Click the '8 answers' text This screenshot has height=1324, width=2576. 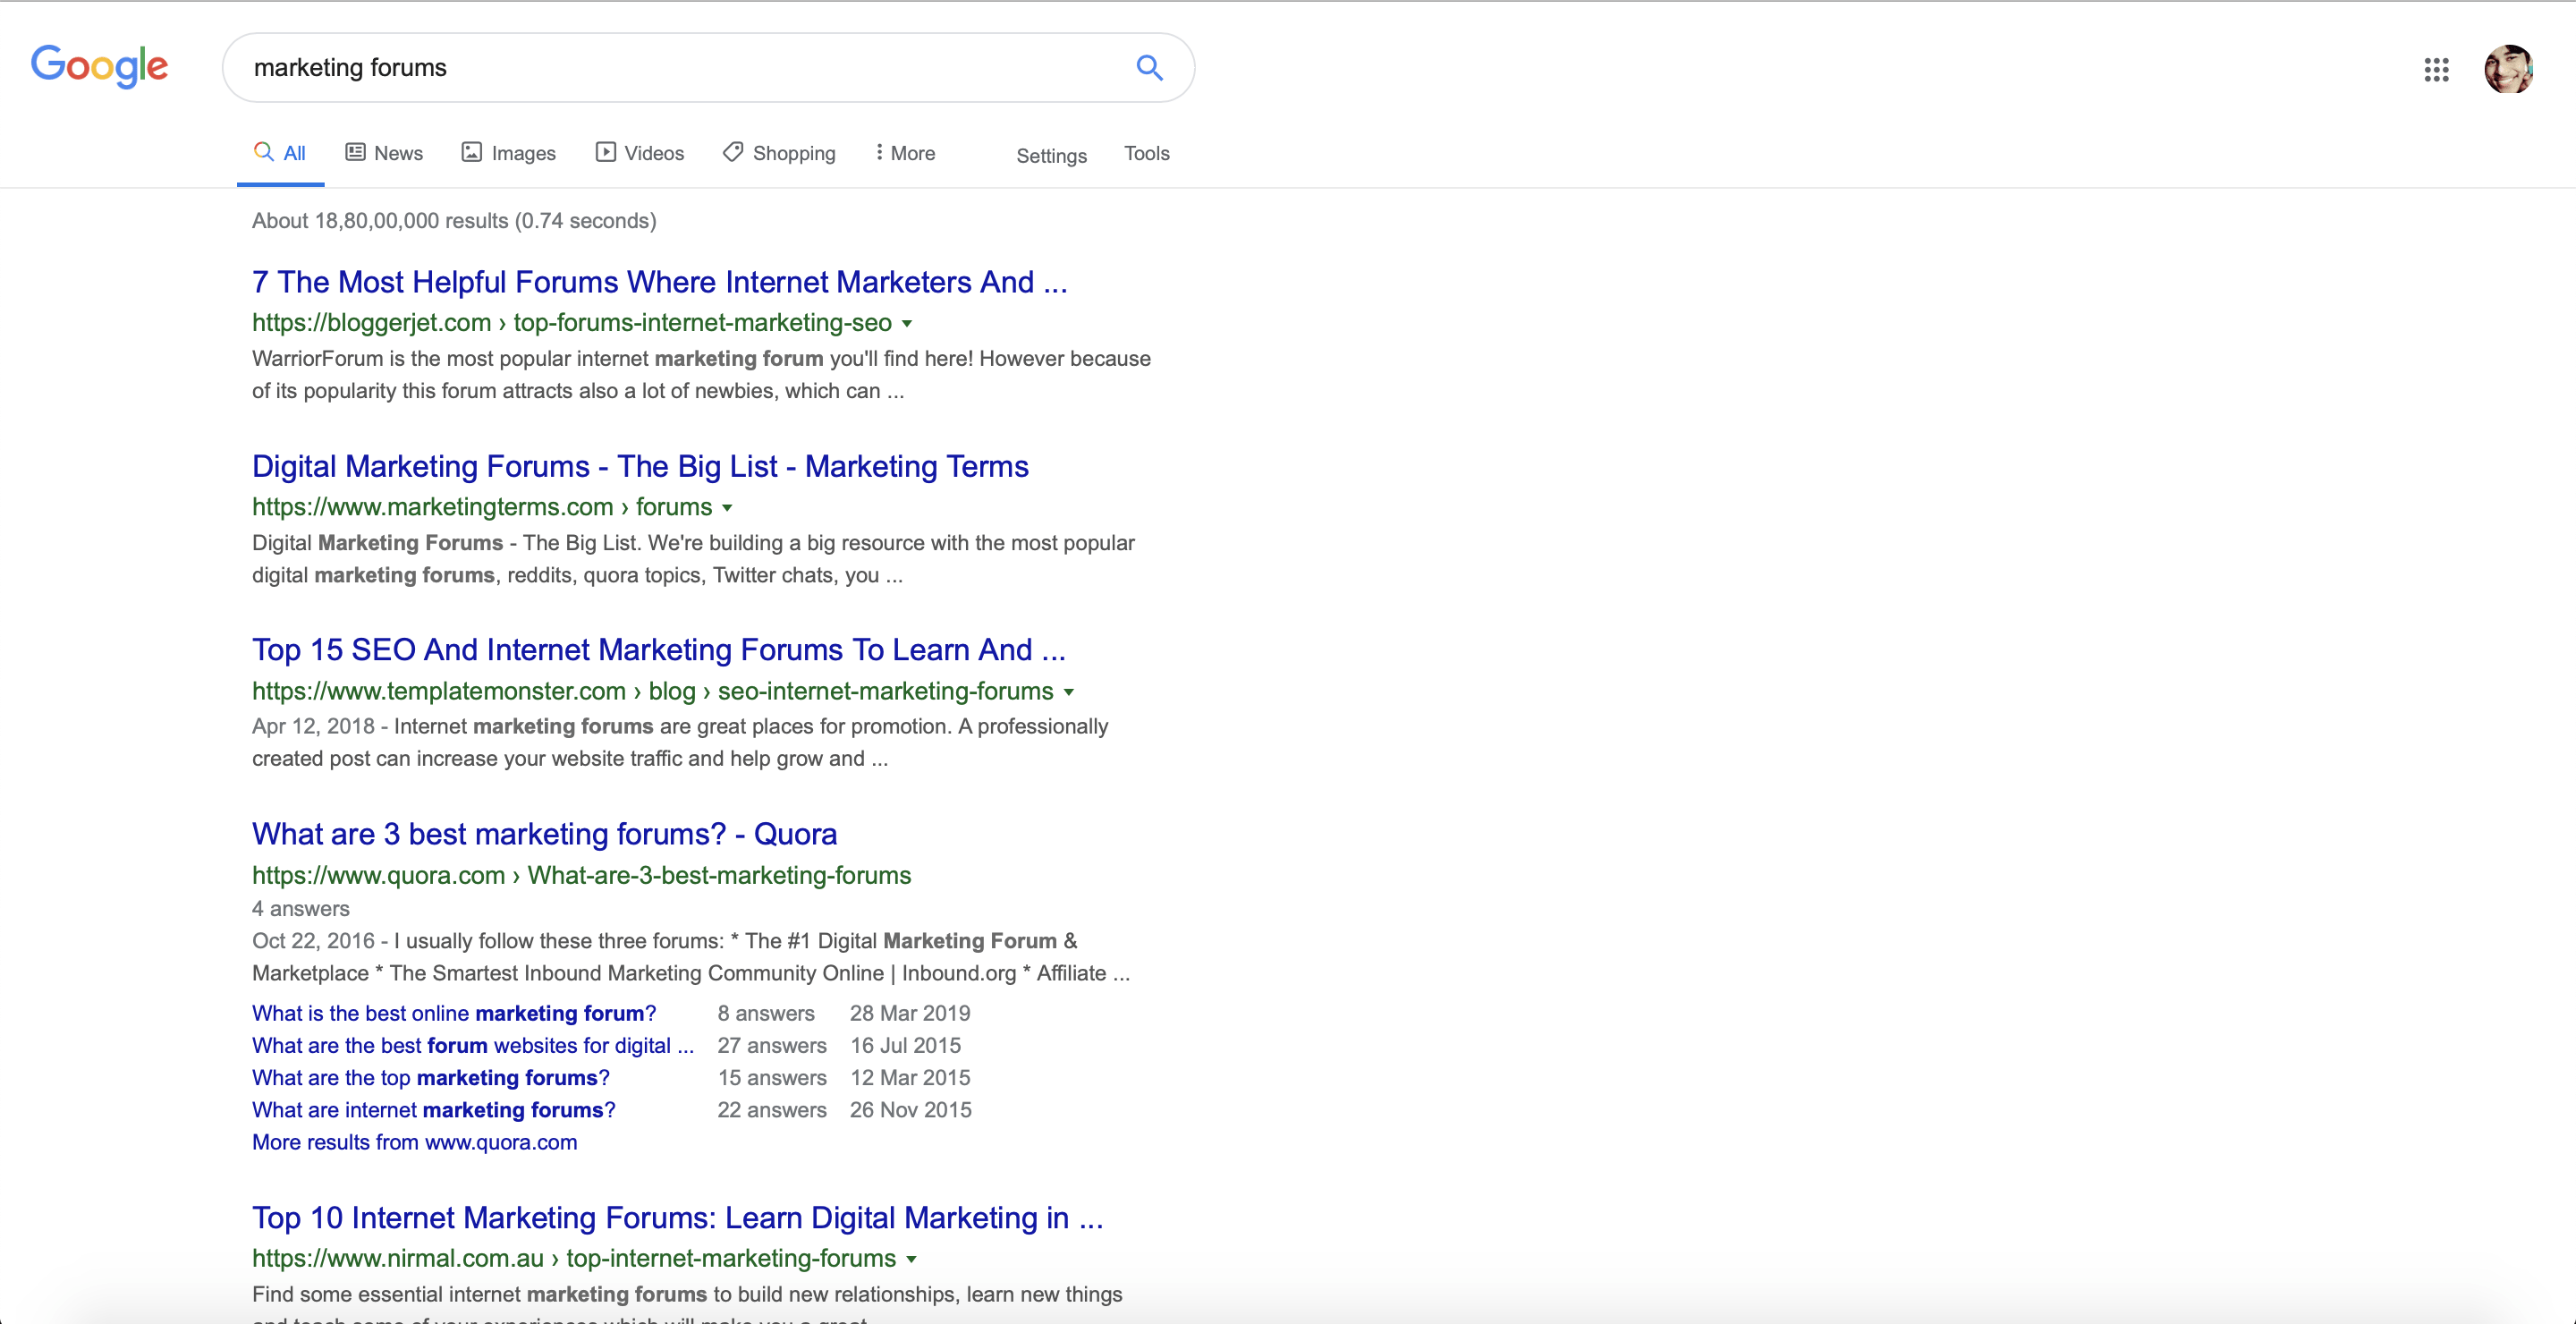click(x=766, y=1013)
